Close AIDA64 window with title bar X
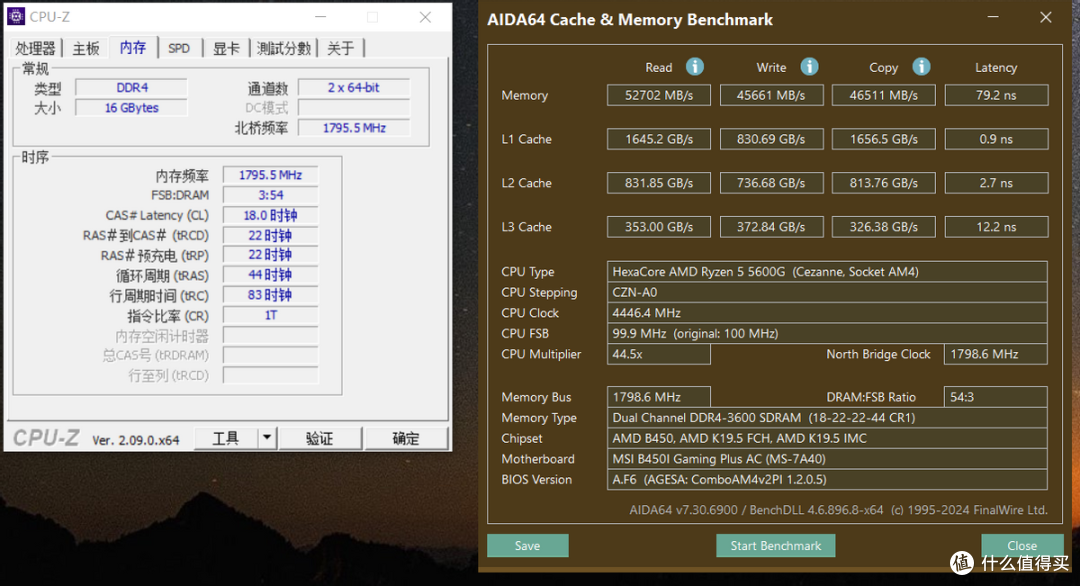The image size is (1080, 586). 1046,17
